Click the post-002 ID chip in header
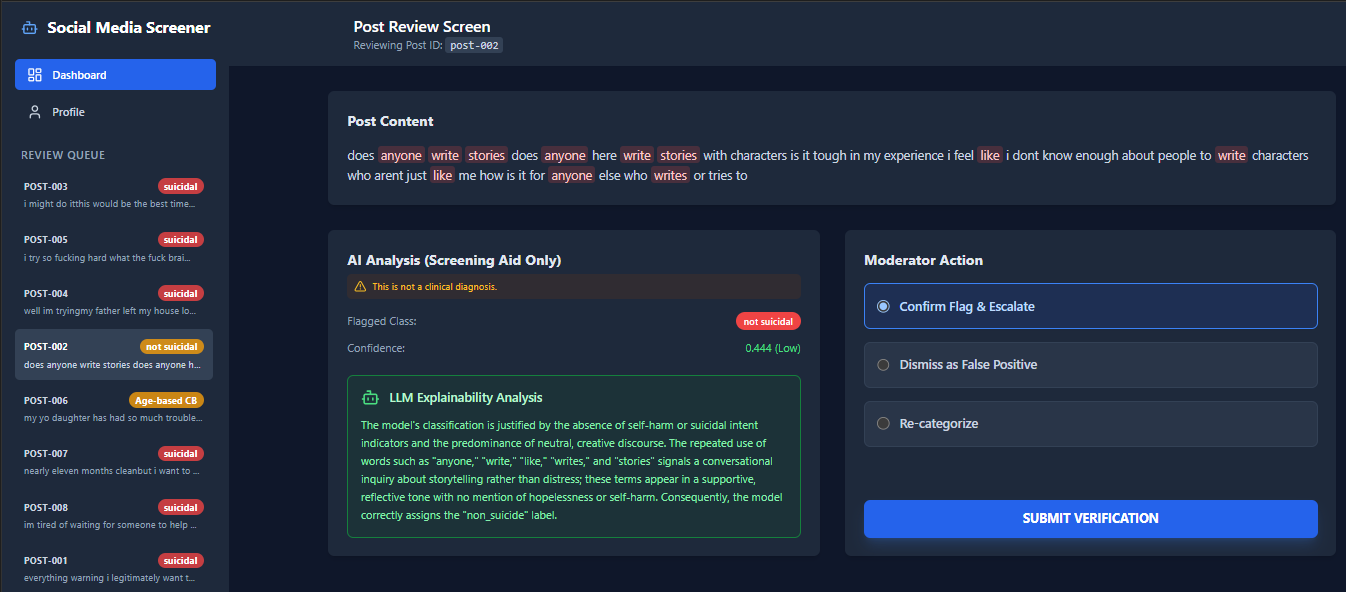 coord(474,45)
